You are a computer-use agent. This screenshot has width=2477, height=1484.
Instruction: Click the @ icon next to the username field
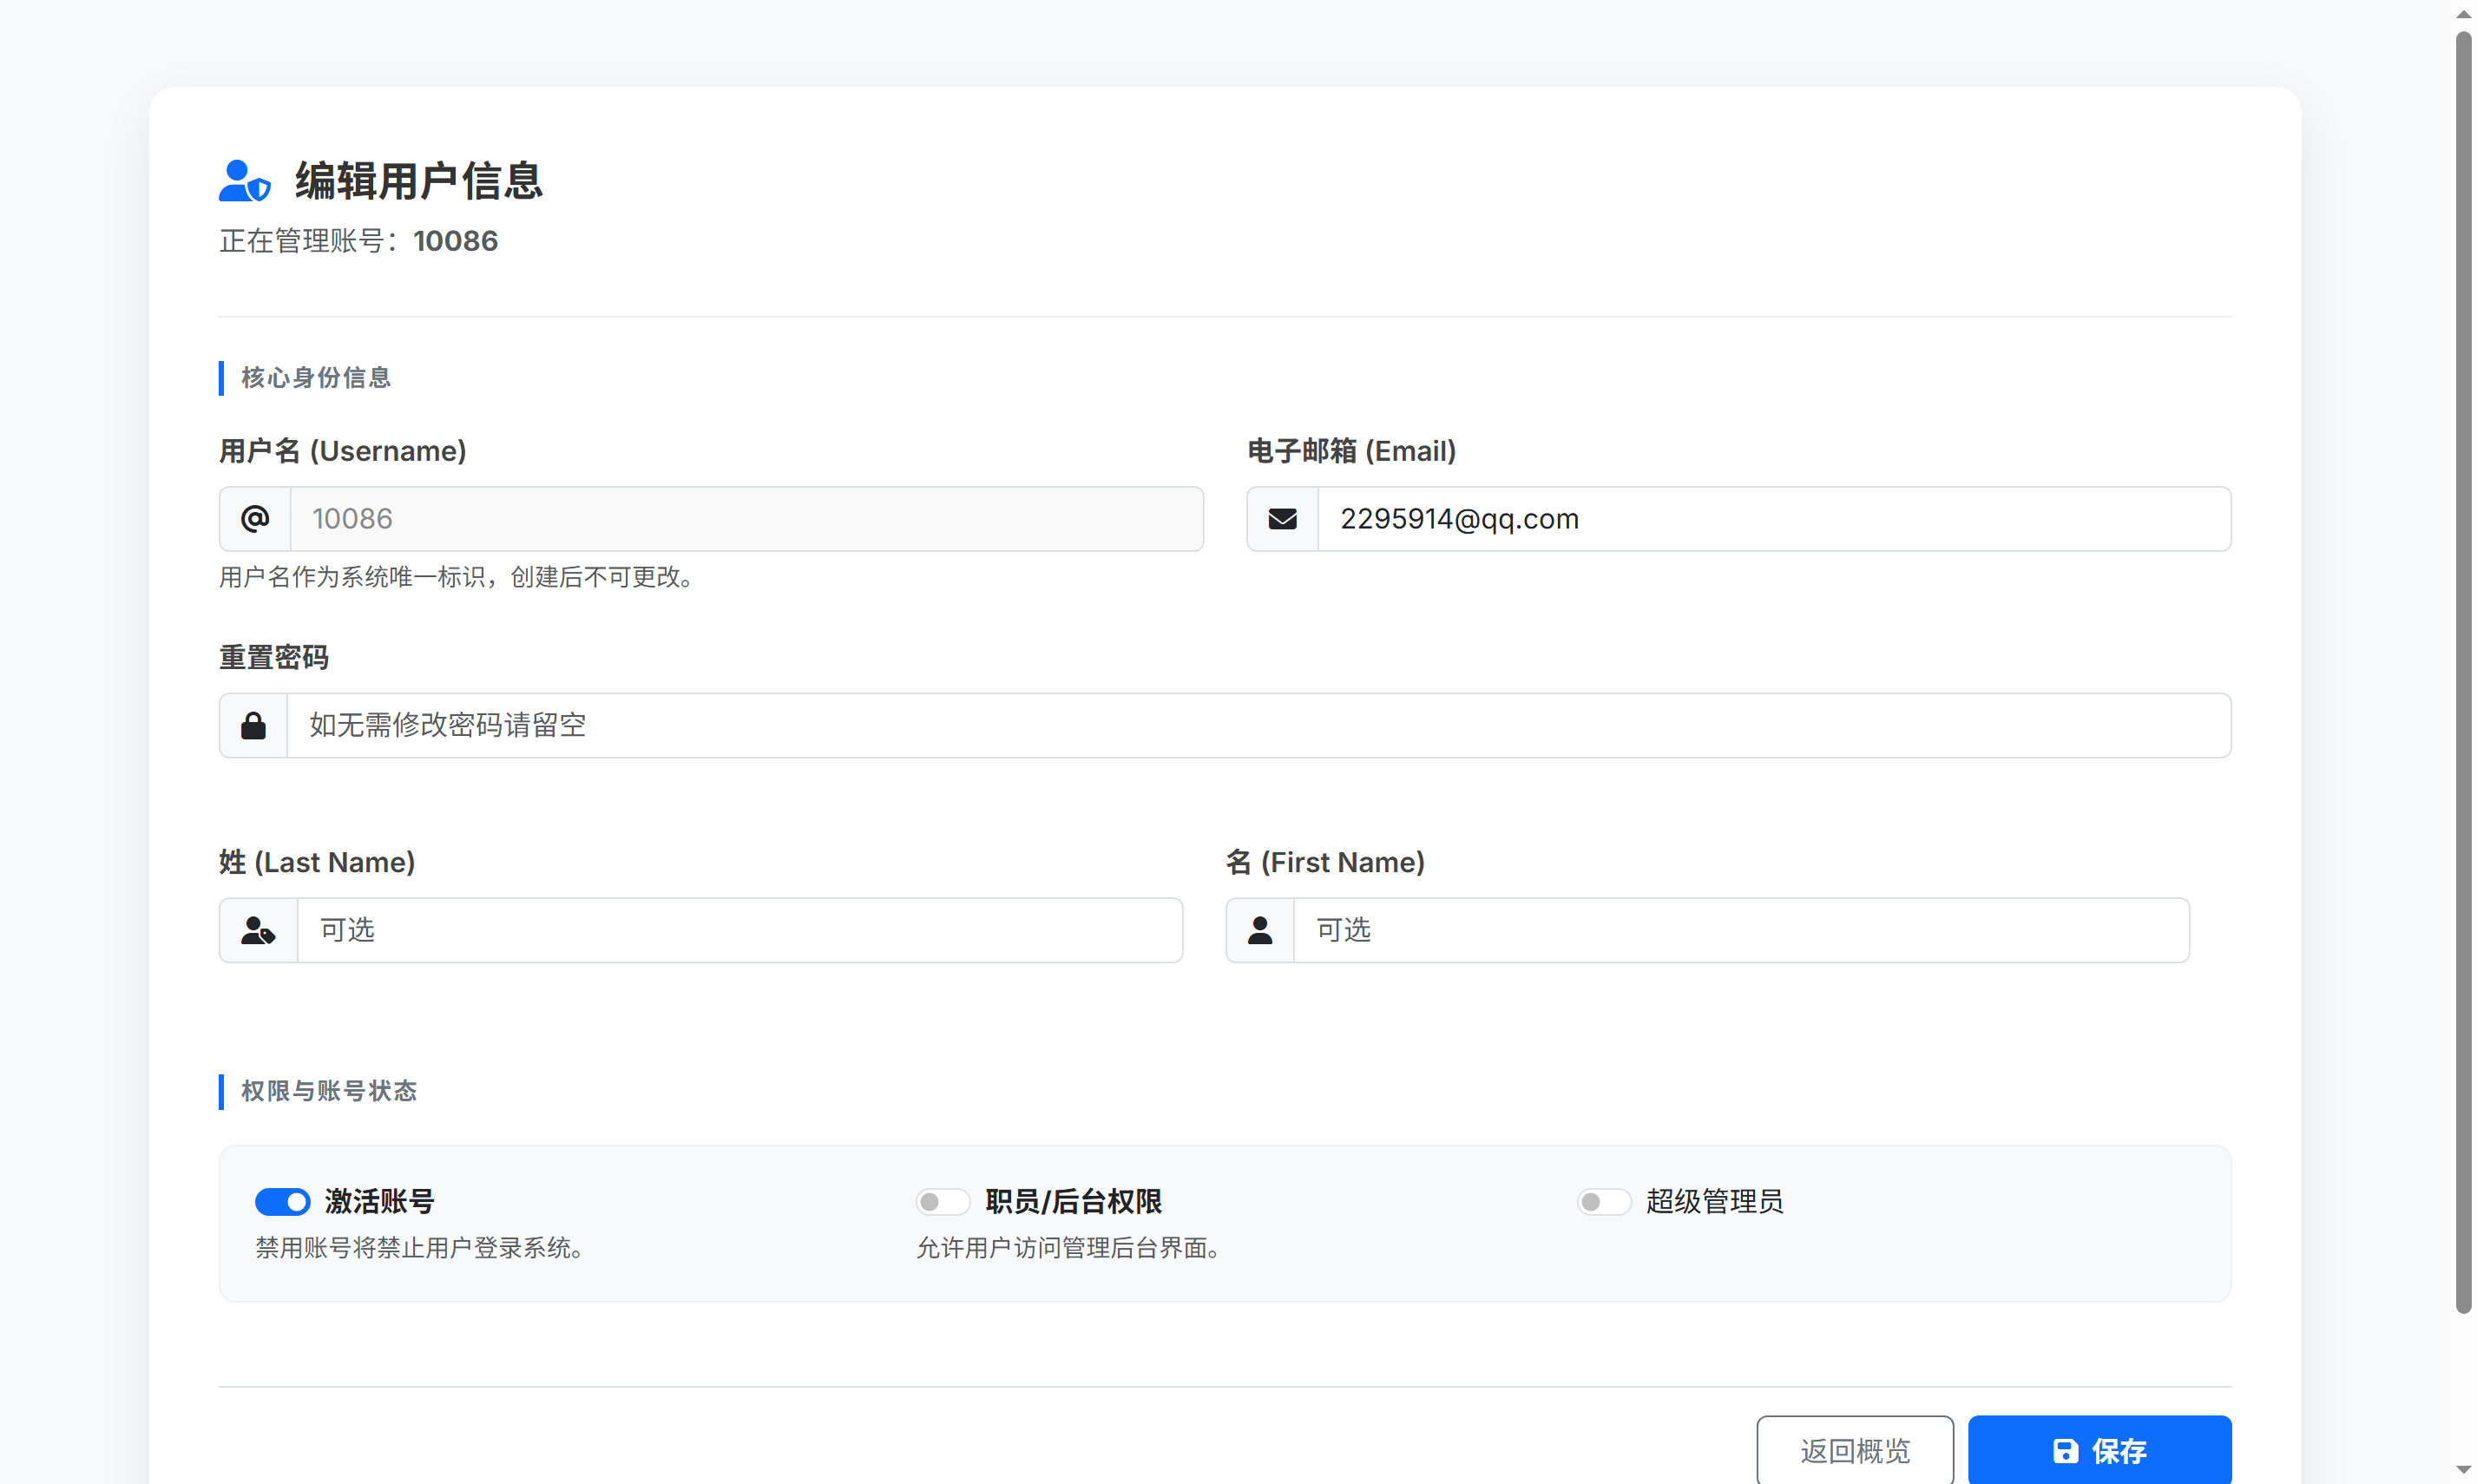pyautogui.click(x=254, y=519)
